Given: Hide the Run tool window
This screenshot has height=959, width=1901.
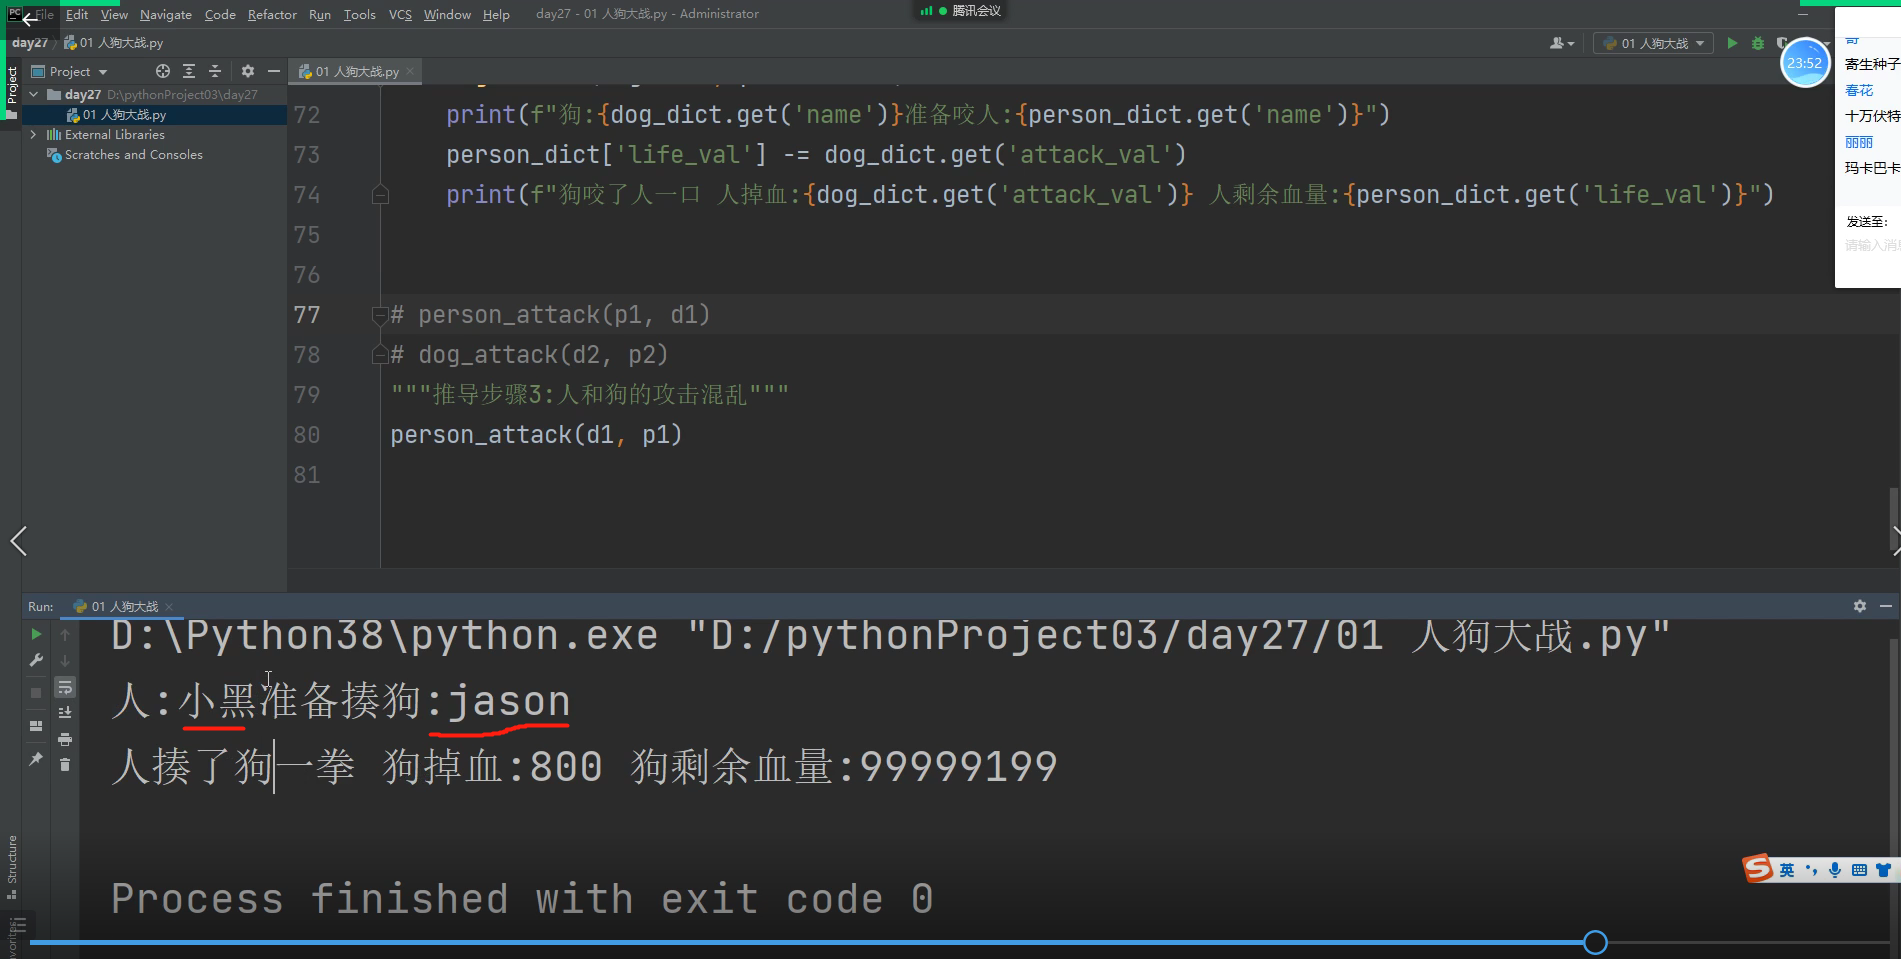Looking at the screenshot, I should 1886,606.
